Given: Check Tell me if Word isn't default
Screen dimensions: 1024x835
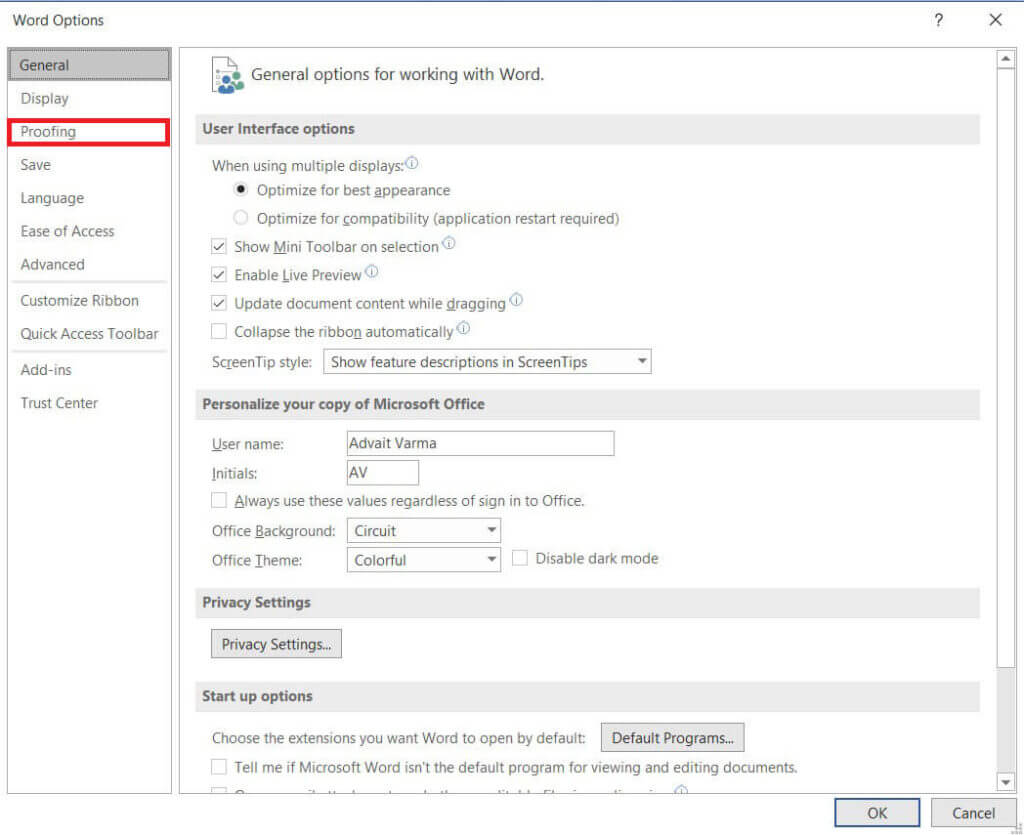Looking at the screenshot, I should [x=219, y=766].
